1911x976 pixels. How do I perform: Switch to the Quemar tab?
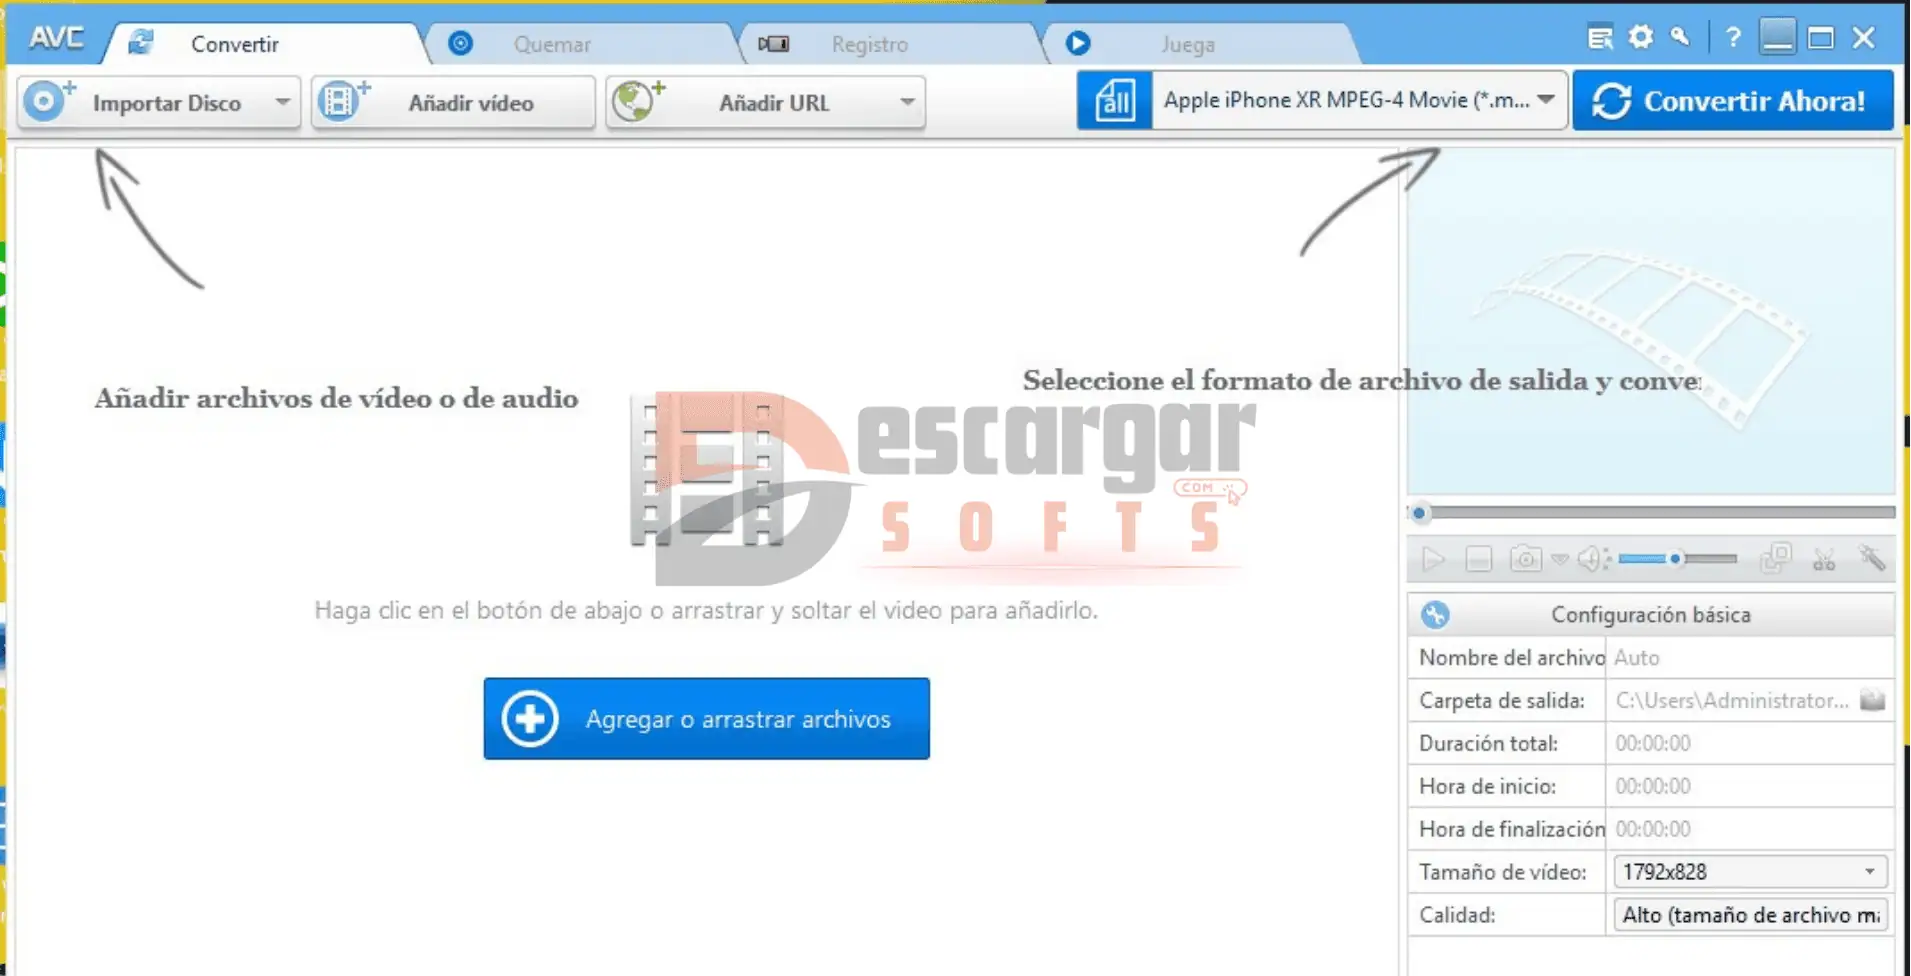(x=552, y=44)
